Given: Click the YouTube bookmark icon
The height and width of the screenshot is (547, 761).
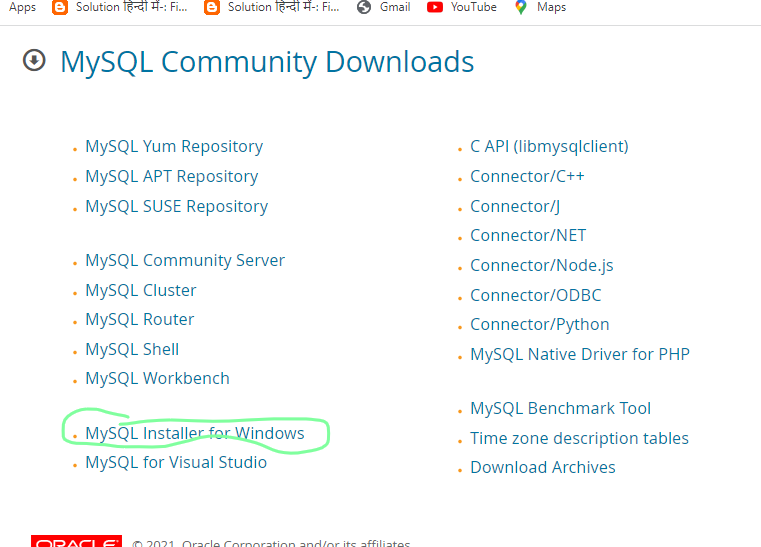Looking at the screenshot, I should click(434, 7).
